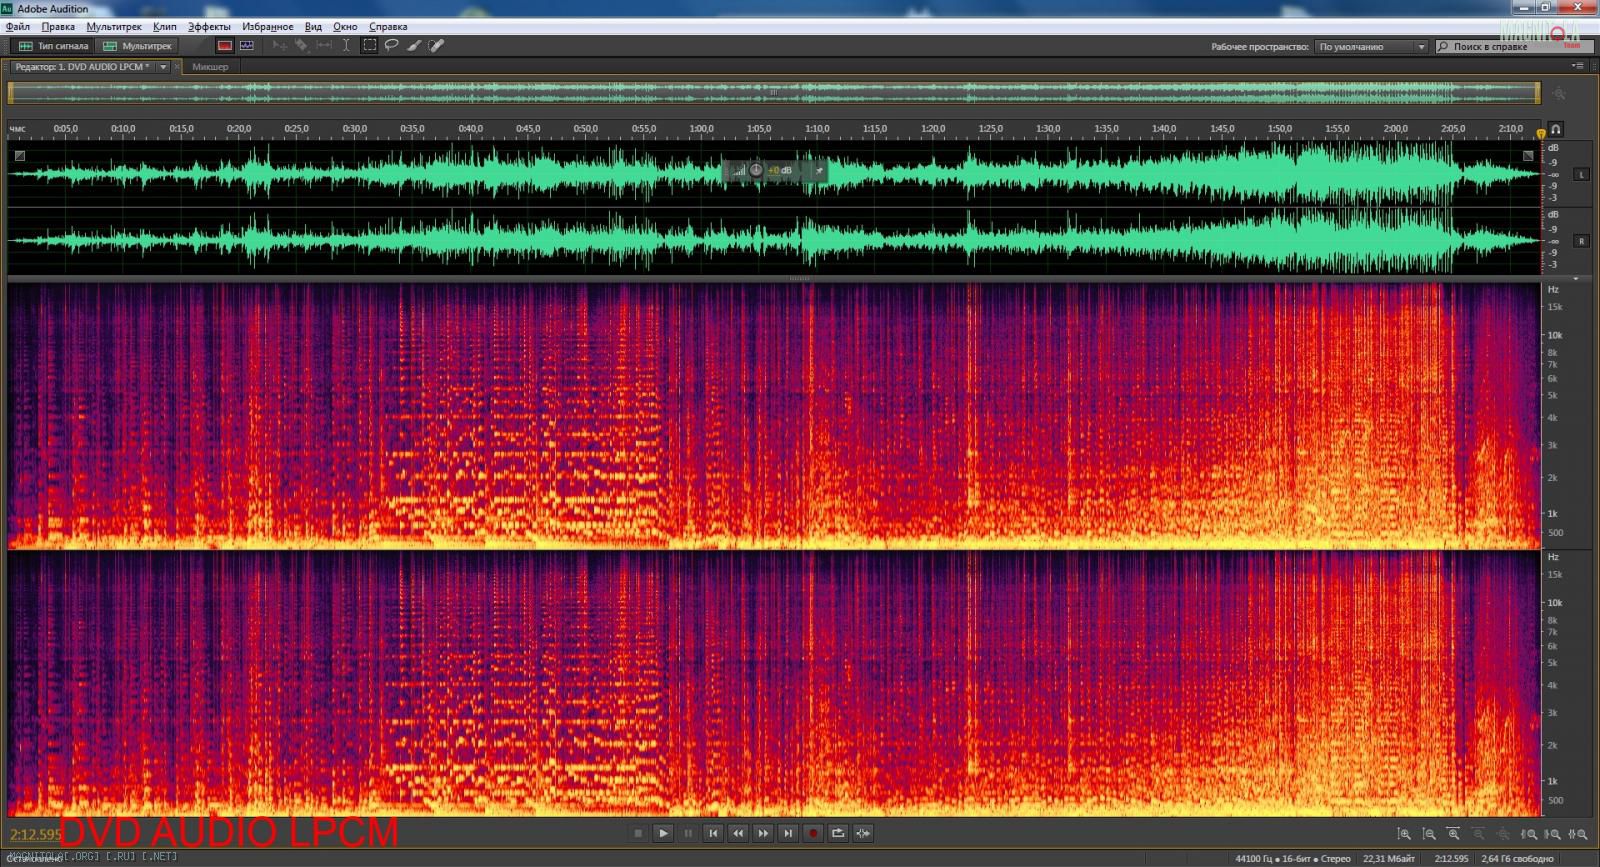Screen dimensions: 1600x867
Task: Open the editor file dropdown arrow
Action: pos(163,67)
